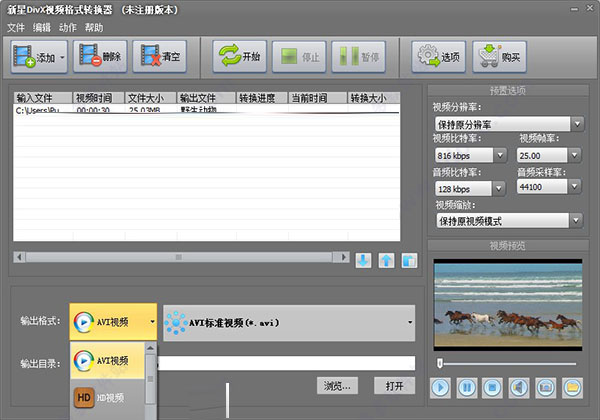600x420 pixels.
Task: Start conversion with the 开始 button
Action: click(x=240, y=57)
